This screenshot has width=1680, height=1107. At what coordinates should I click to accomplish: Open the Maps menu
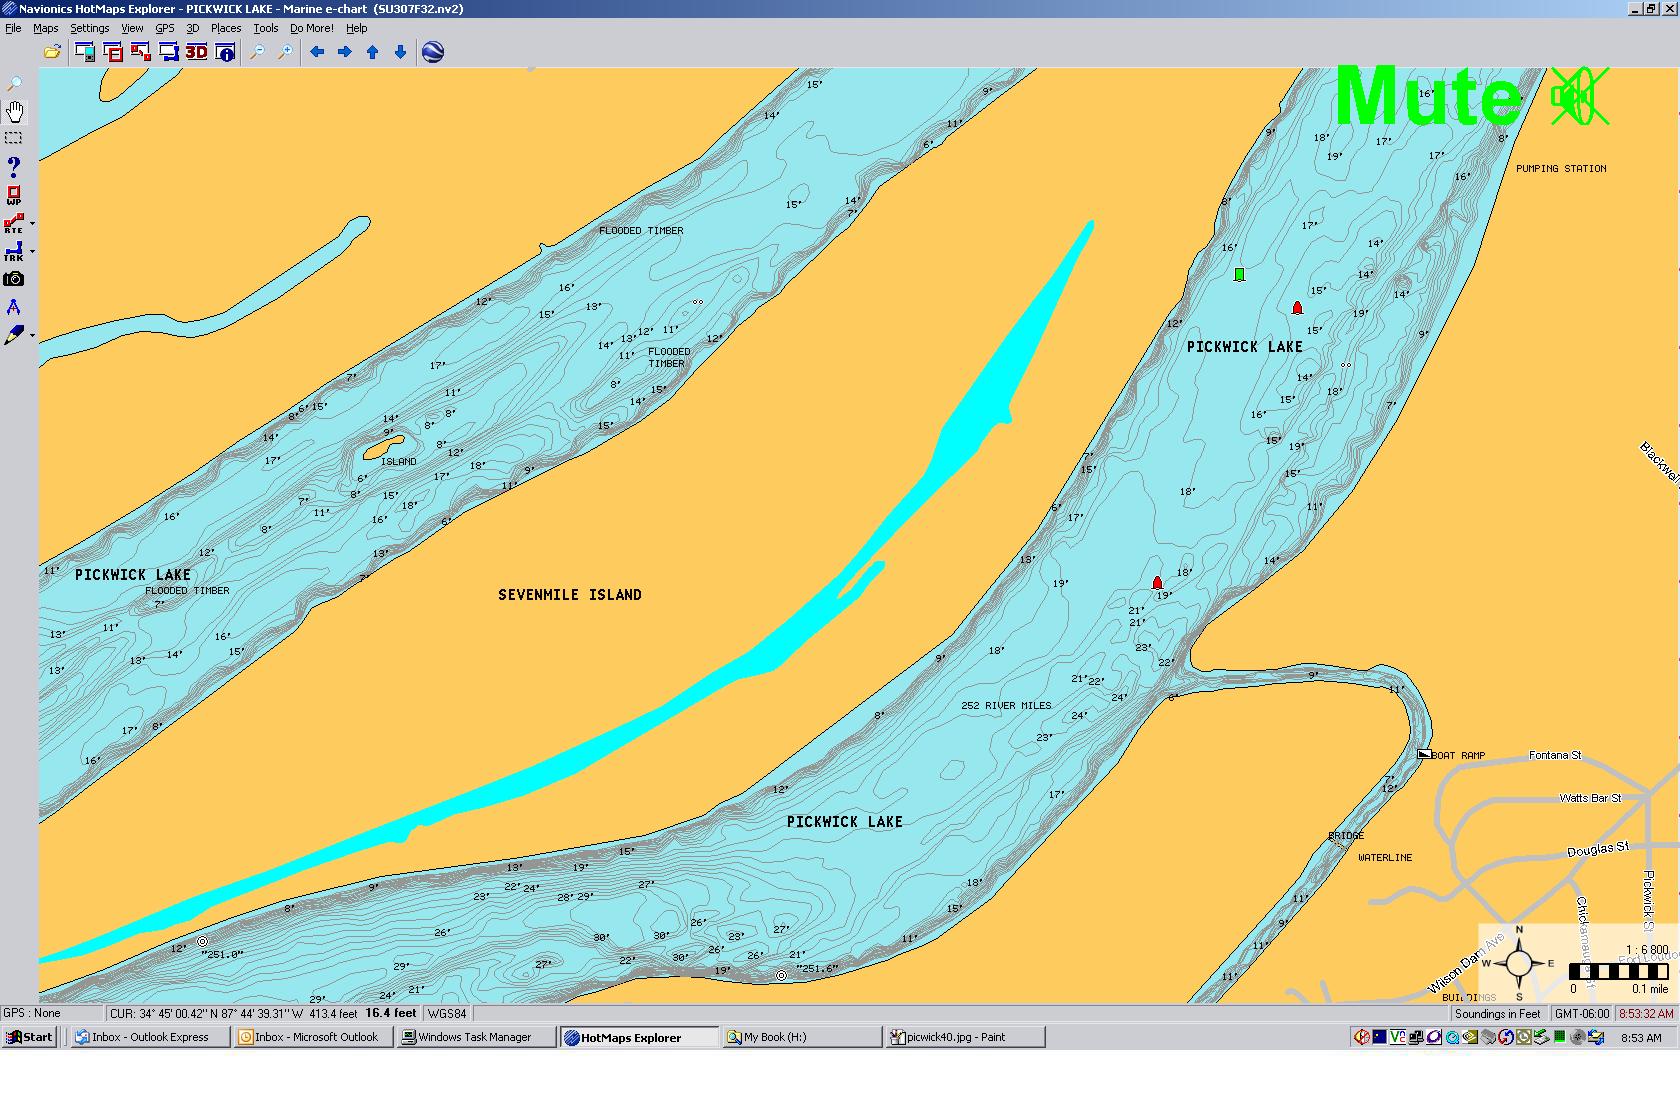pyautogui.click(x=45, y=28)
